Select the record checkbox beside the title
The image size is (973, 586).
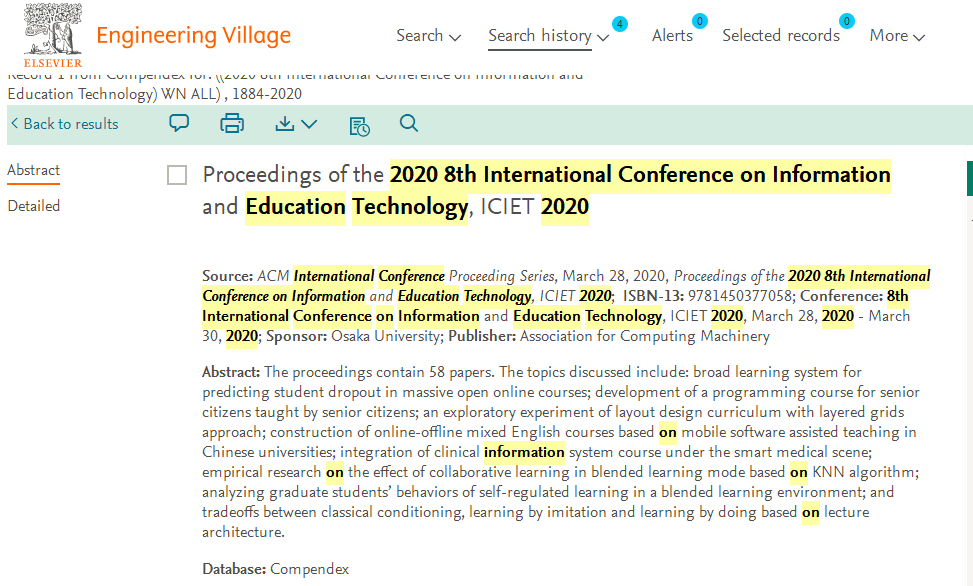[177, 176]
